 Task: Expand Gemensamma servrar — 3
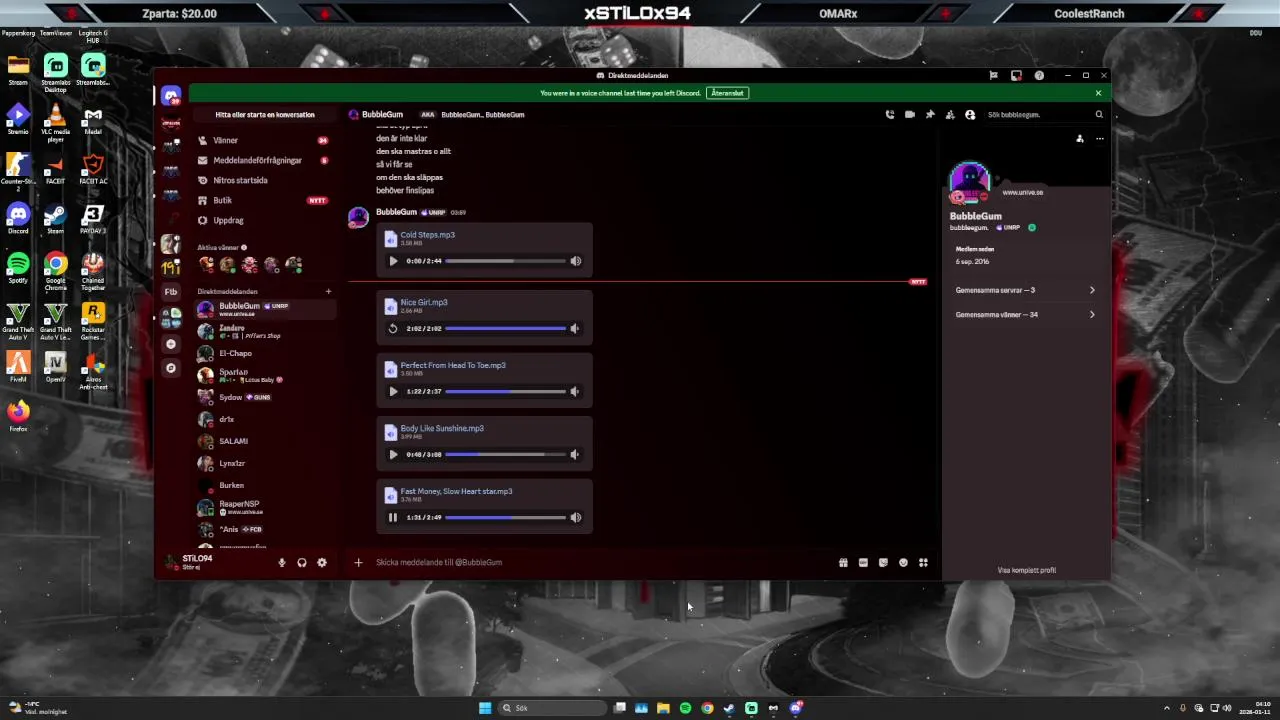1025,290
